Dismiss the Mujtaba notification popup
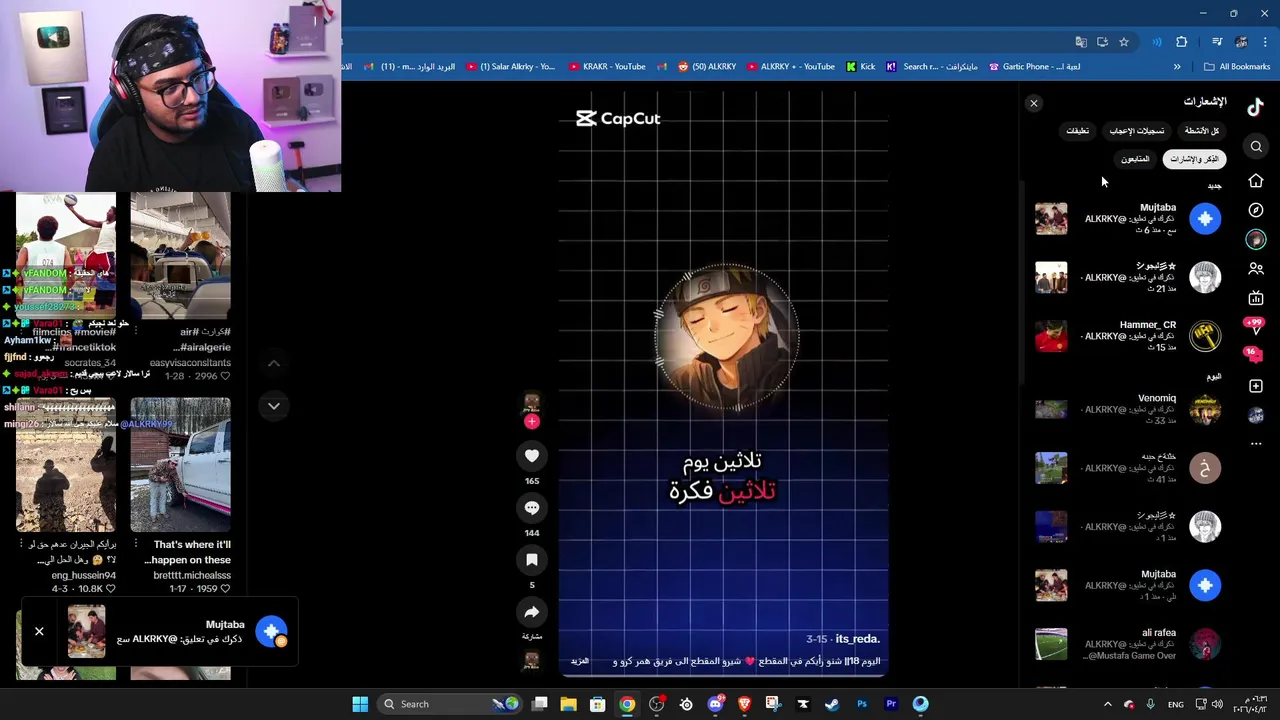 (x=39, y=631)
